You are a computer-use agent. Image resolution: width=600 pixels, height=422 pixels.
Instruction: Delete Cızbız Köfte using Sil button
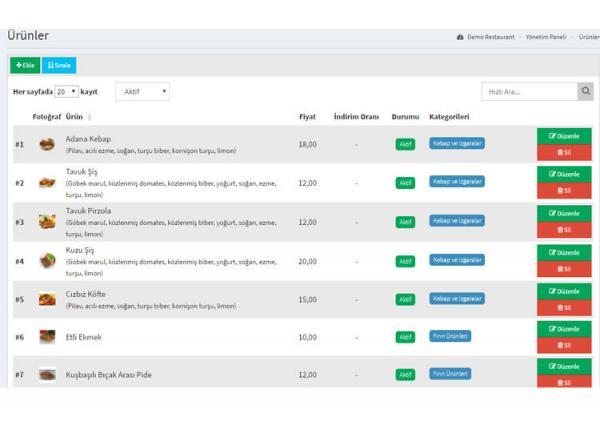564,308
